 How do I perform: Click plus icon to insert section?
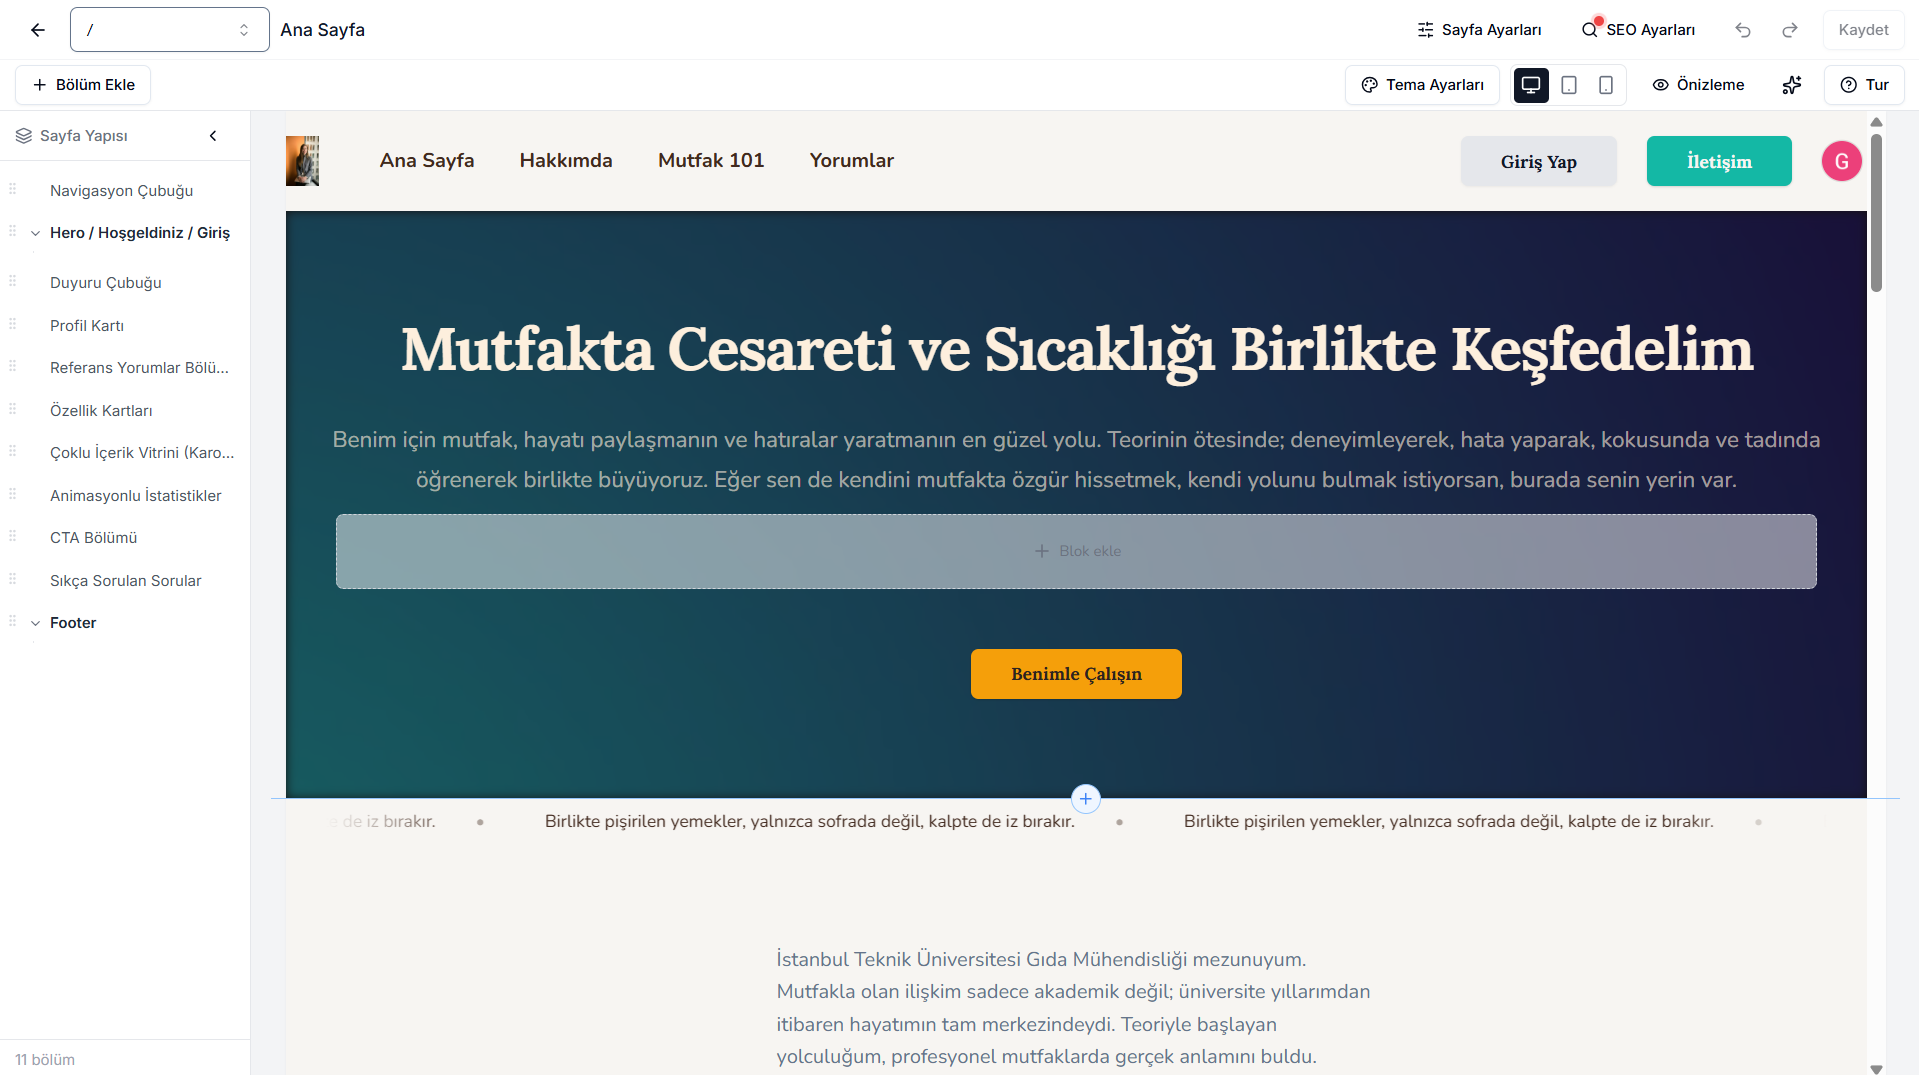pyautogui.click(x=1085, y=799)
